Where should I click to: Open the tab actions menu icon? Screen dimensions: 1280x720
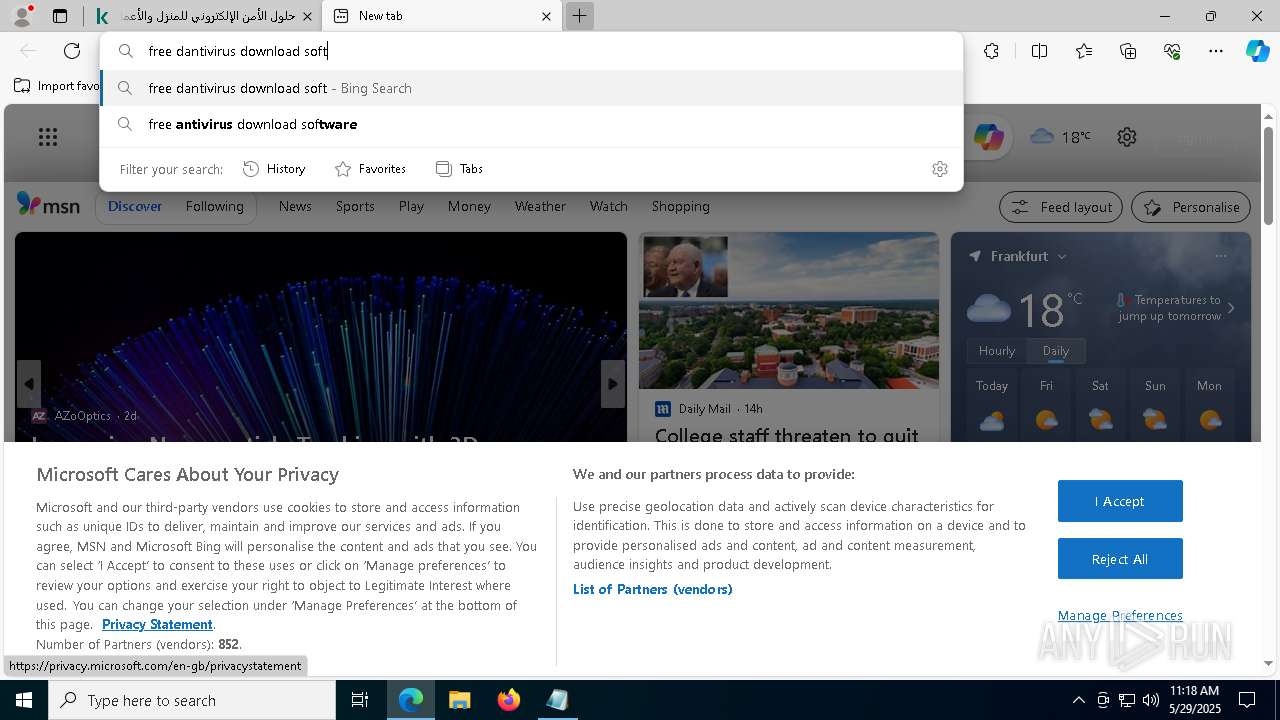pyautogui.click(x=60, y=16)
